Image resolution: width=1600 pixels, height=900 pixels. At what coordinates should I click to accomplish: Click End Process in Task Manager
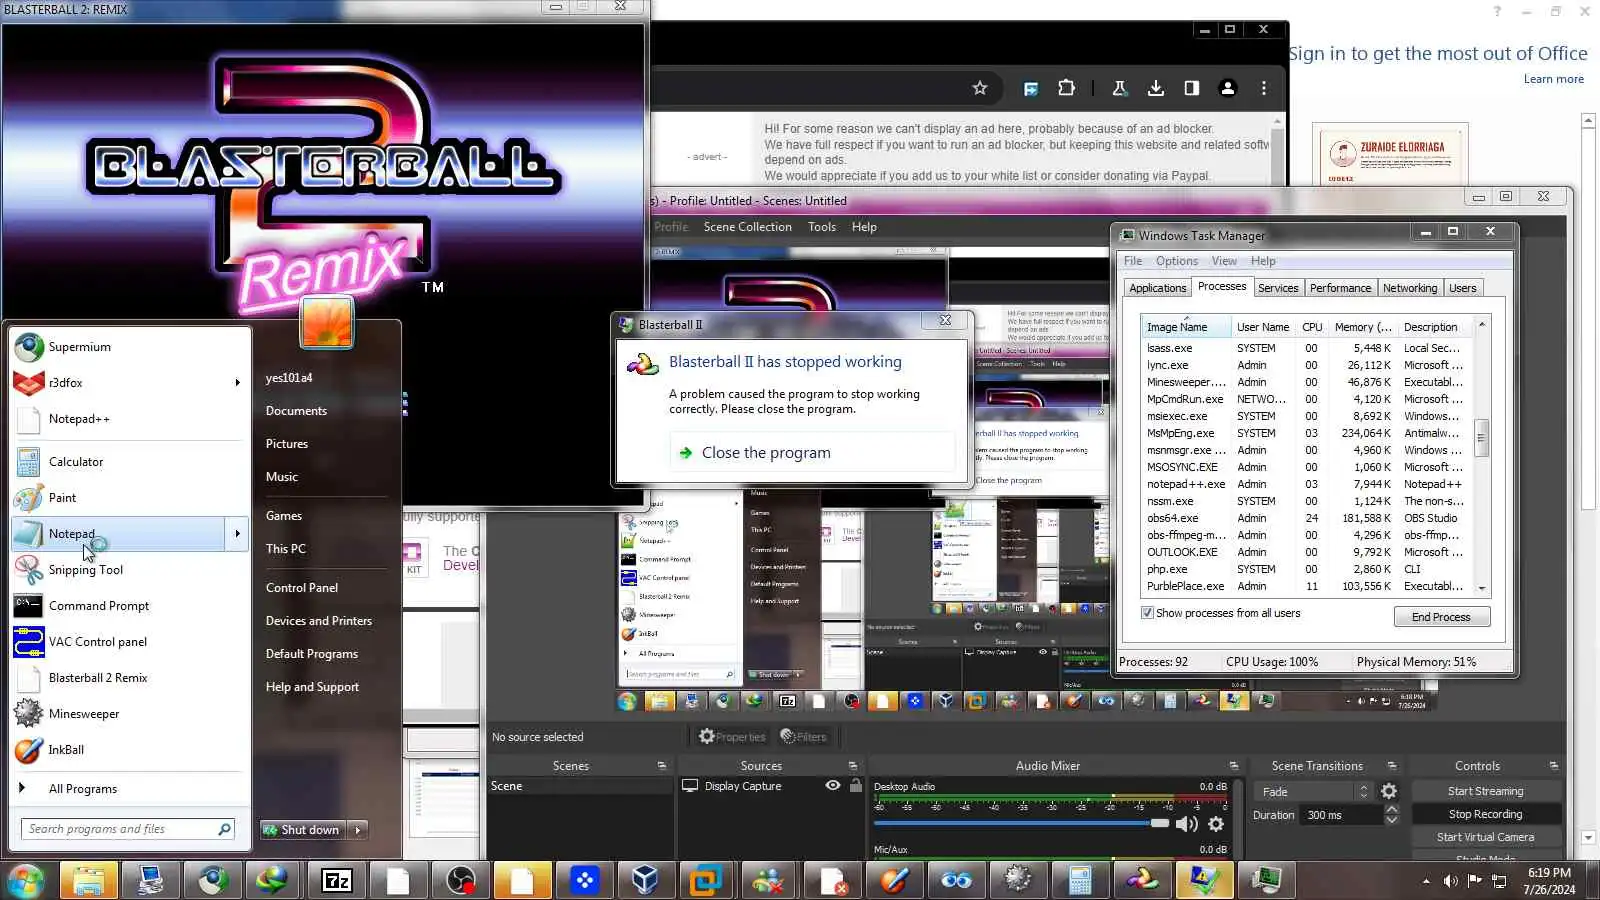1441,617
